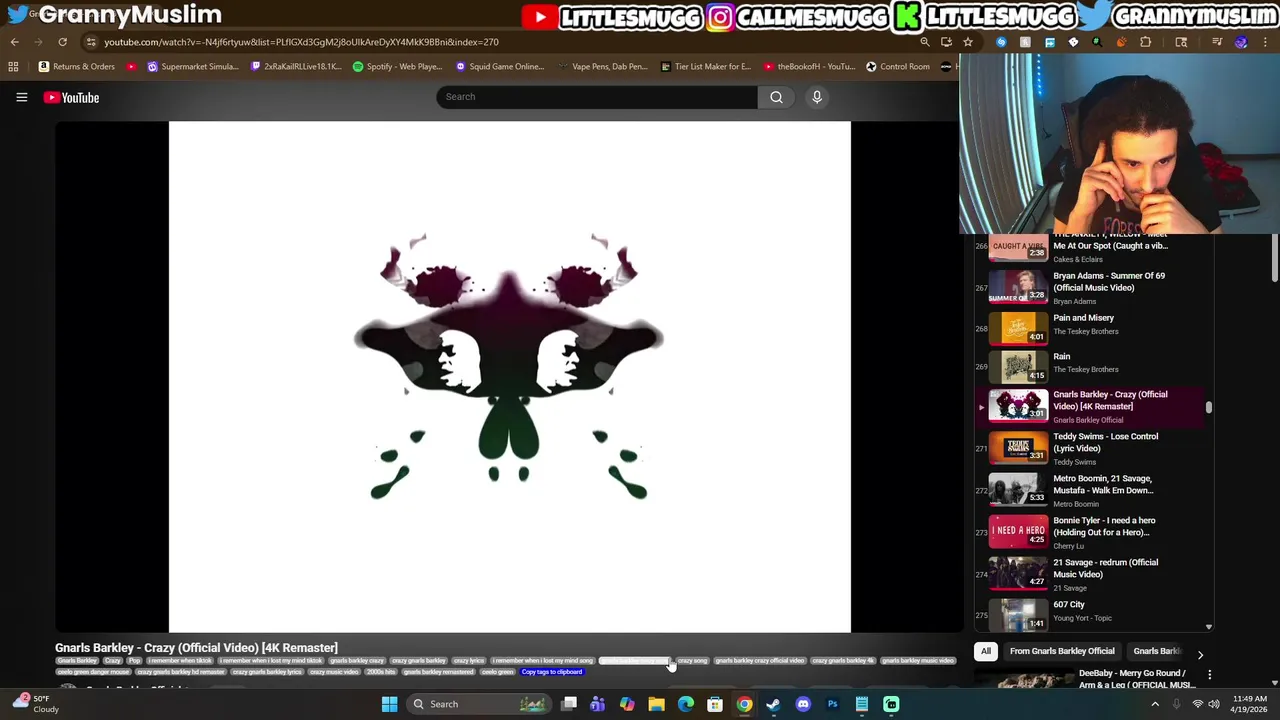Select the YouTube URL in the address bar
The image size is (1280, 720).
tap(301, 42)
